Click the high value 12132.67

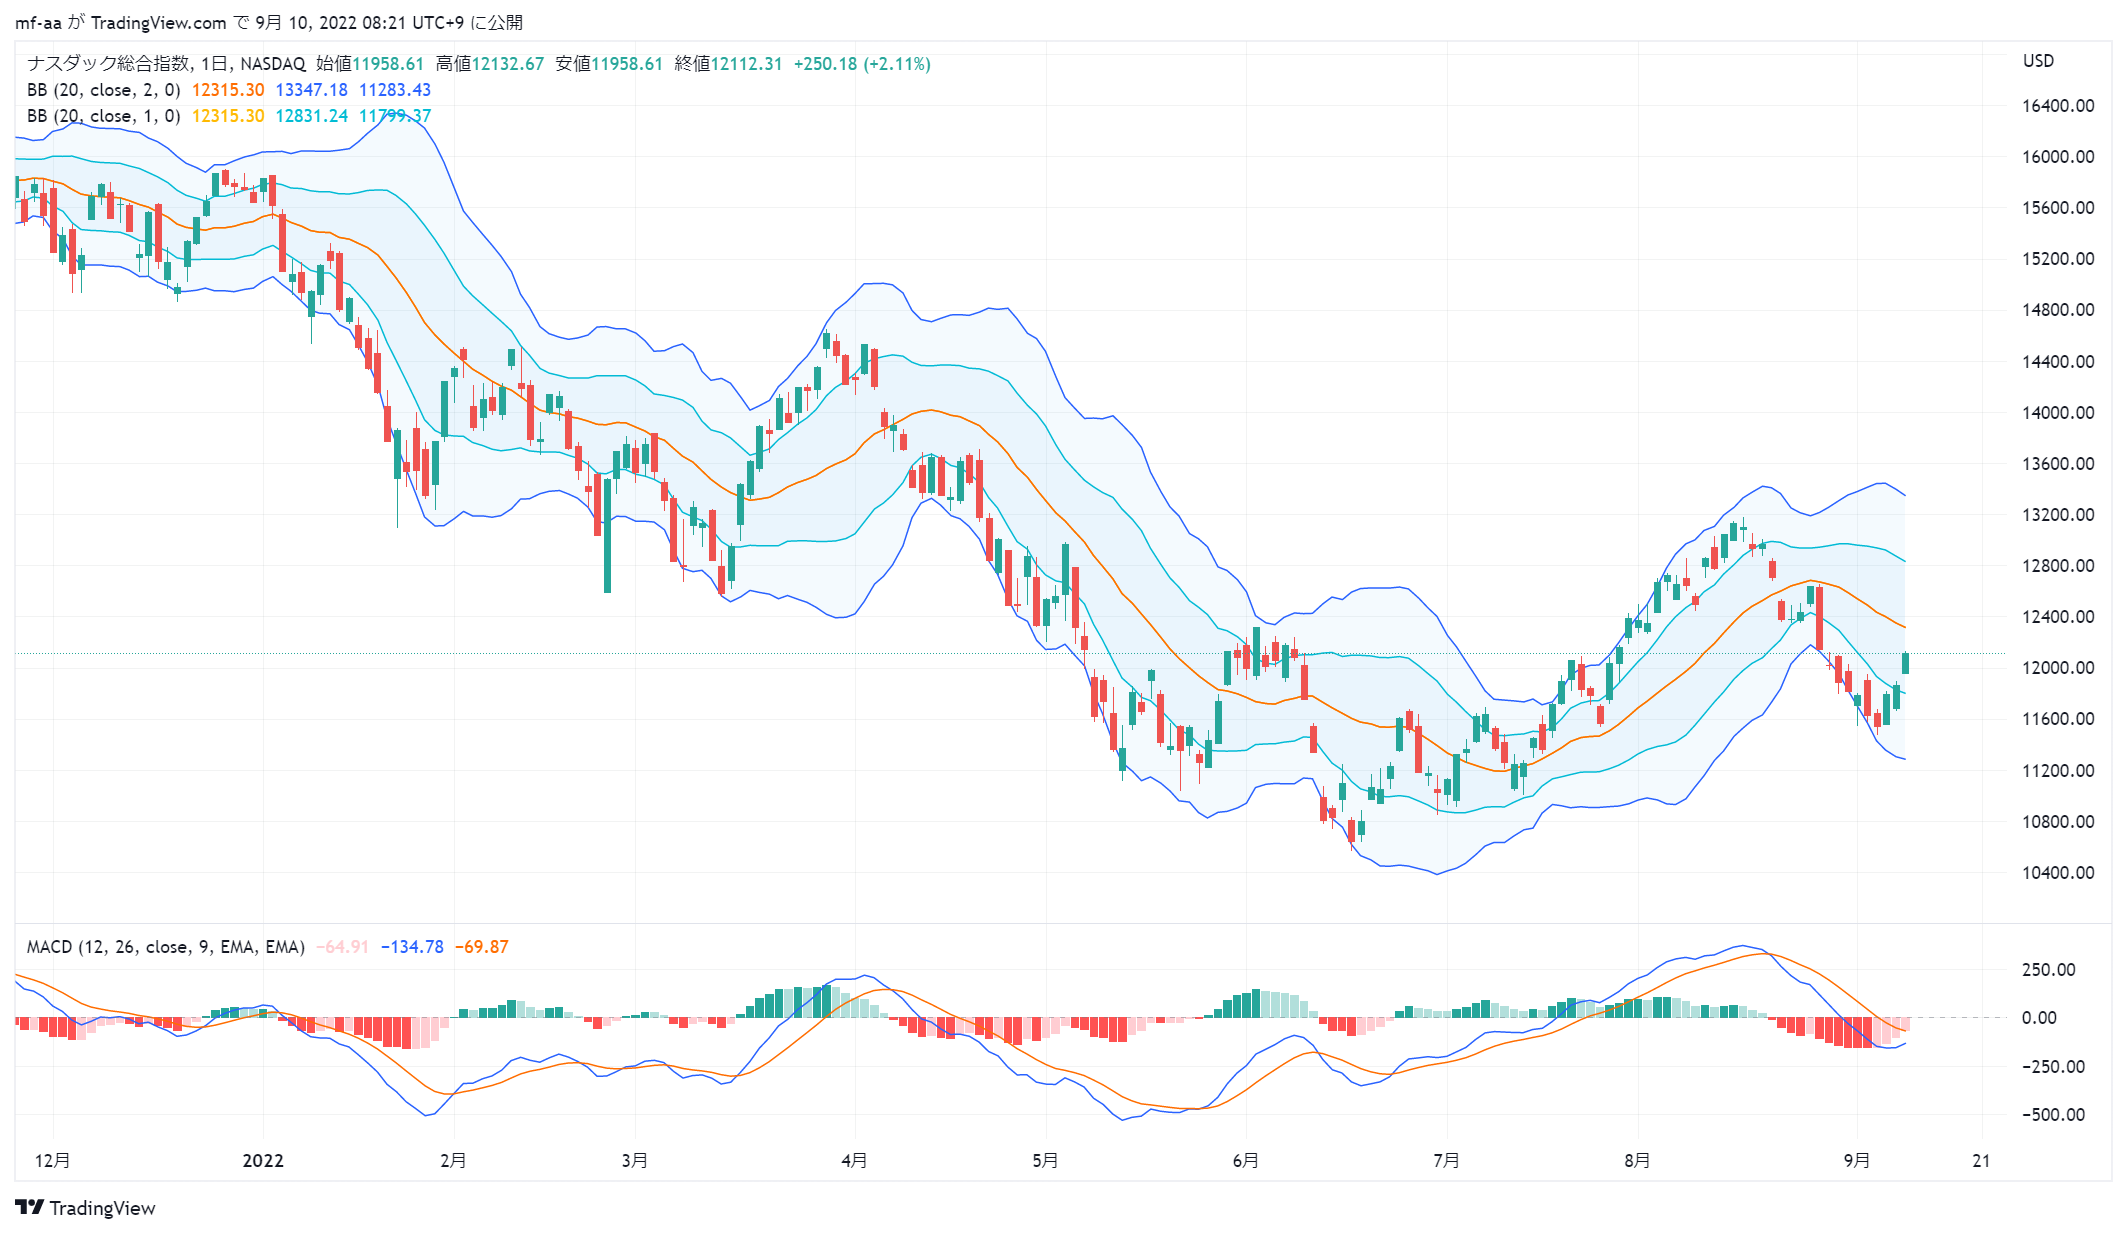508,64
